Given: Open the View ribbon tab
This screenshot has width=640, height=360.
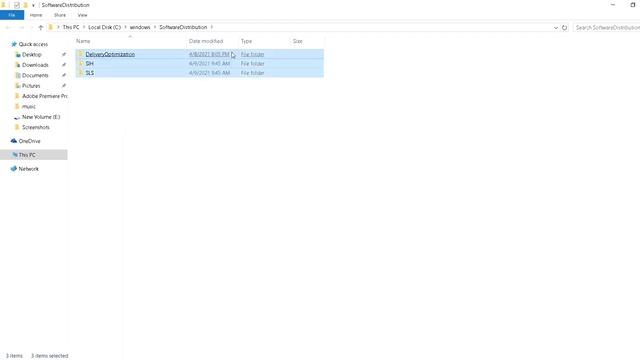Looking at the screenshot, I should tap(82, 15).
